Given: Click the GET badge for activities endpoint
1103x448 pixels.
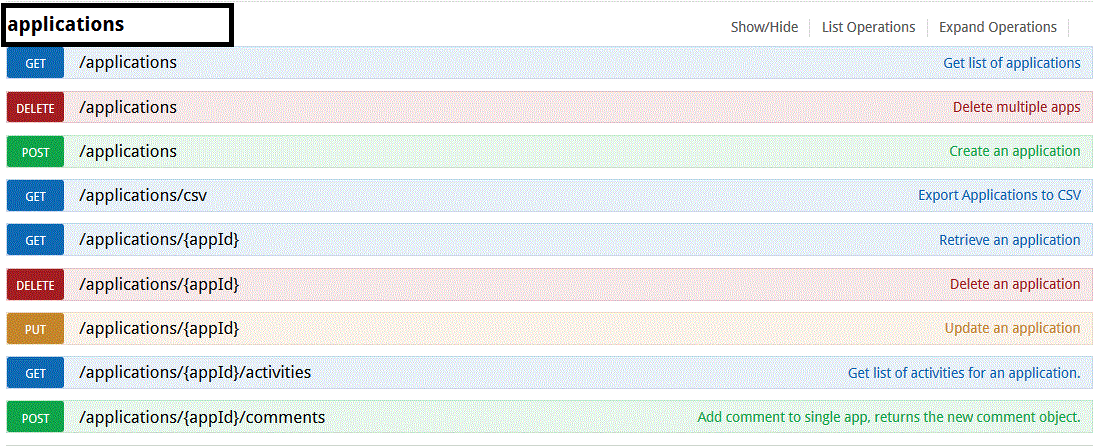Looking at the screenshot, I should [35, 373].
